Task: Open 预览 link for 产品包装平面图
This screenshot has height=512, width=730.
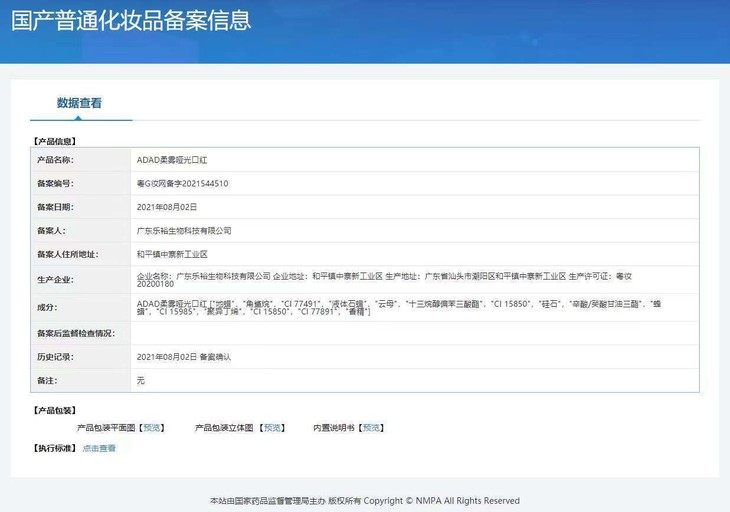Action: [151, 428]
